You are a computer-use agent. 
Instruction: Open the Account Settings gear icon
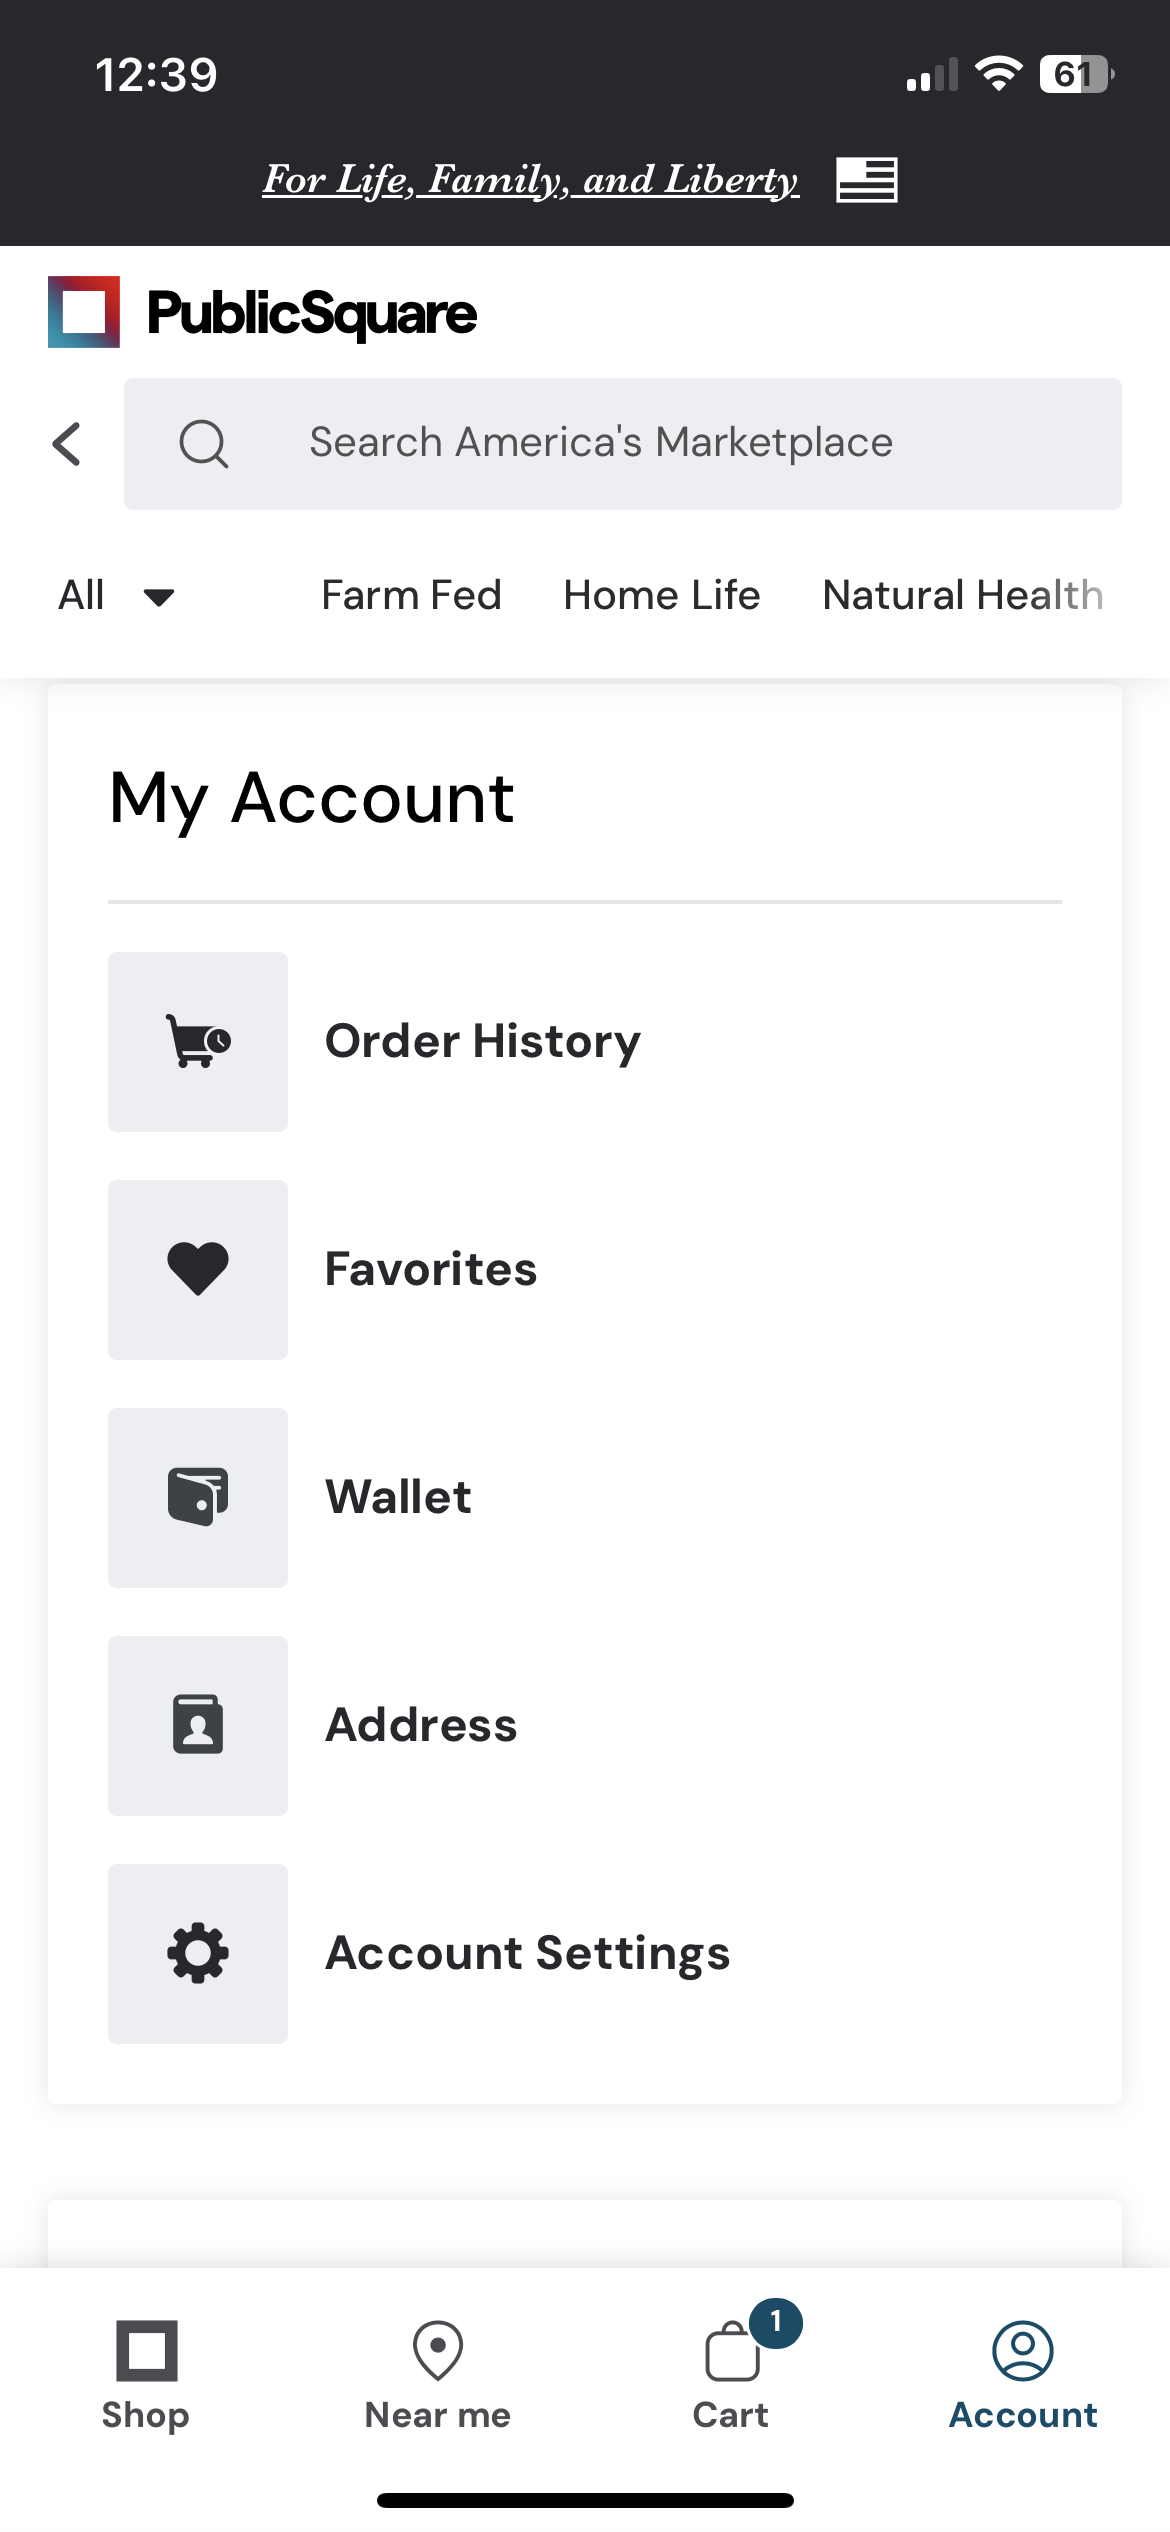(198, 1953)
